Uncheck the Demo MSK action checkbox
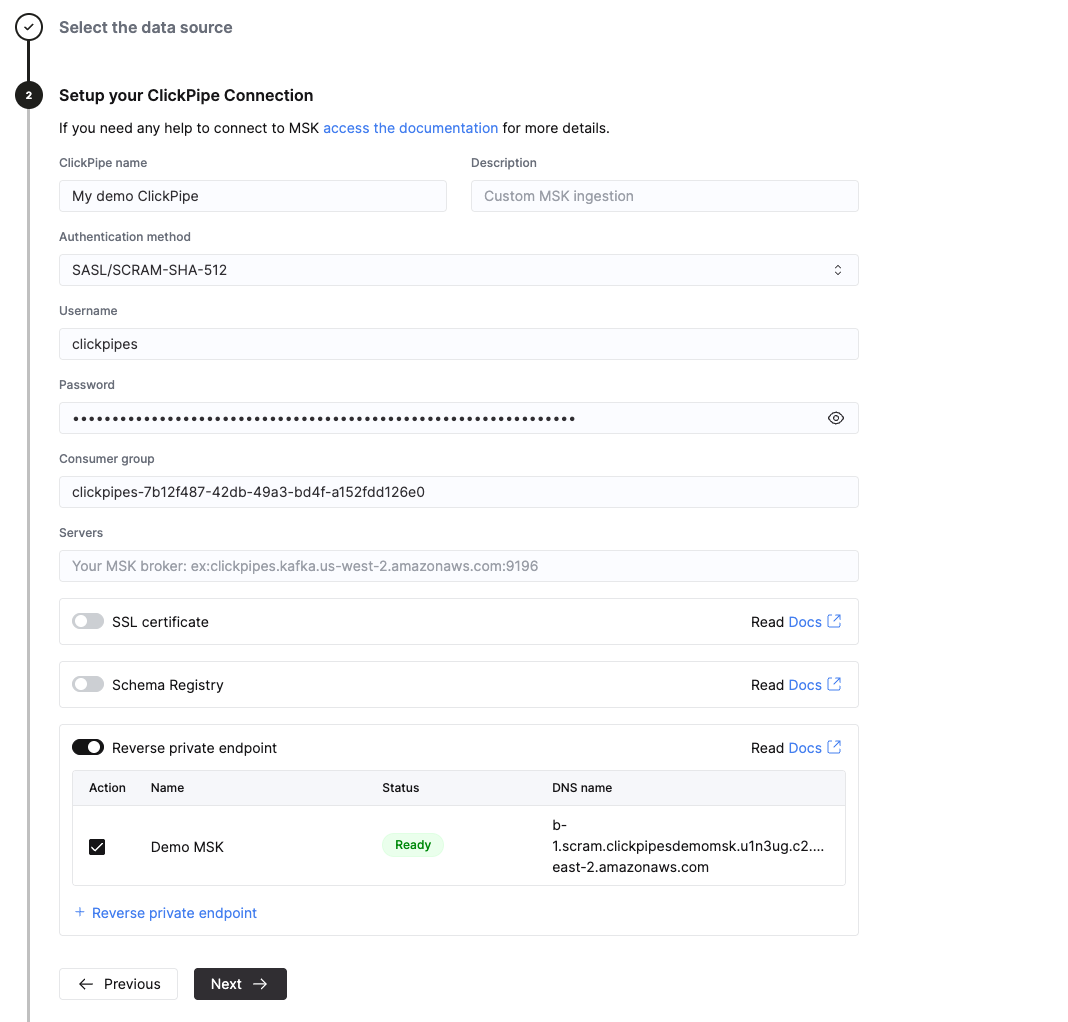 97,846
